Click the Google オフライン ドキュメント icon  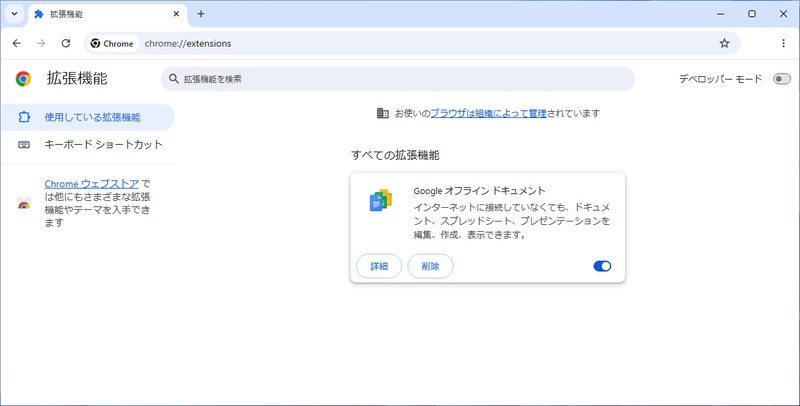pyautogui.click(x=381, y=200)
